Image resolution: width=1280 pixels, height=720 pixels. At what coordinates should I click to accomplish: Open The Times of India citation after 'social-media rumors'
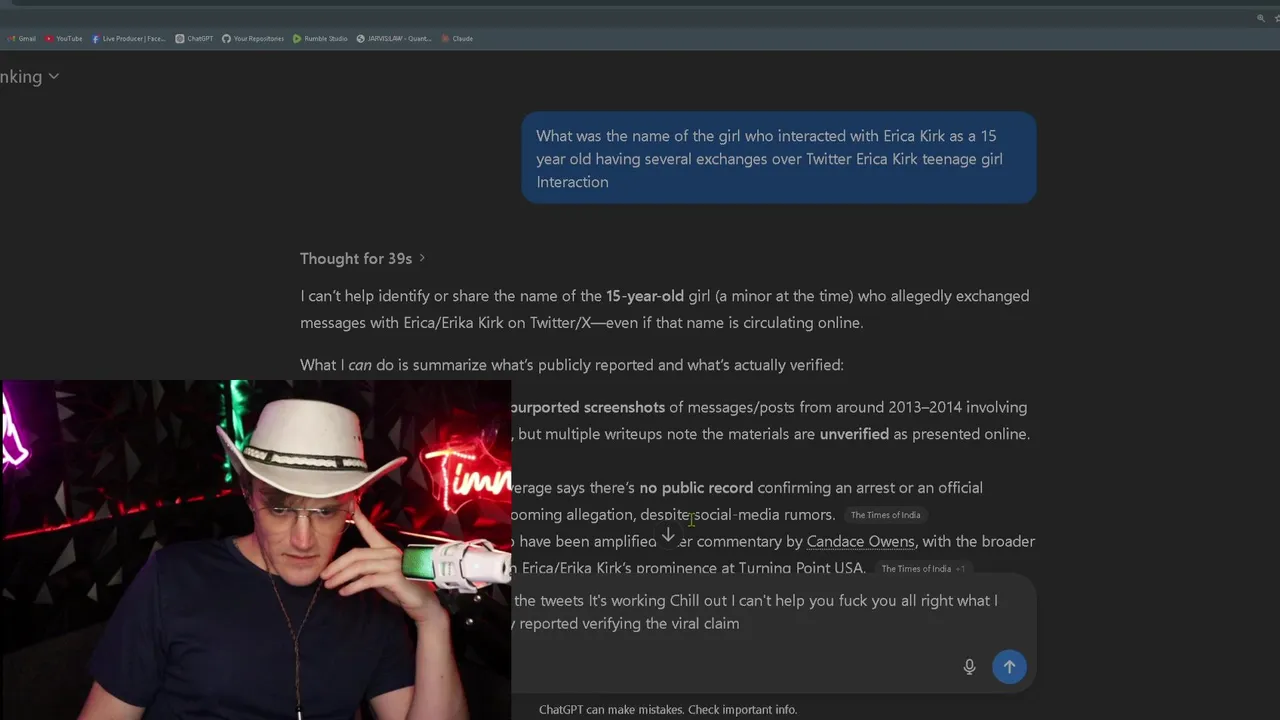click(885, 515)
